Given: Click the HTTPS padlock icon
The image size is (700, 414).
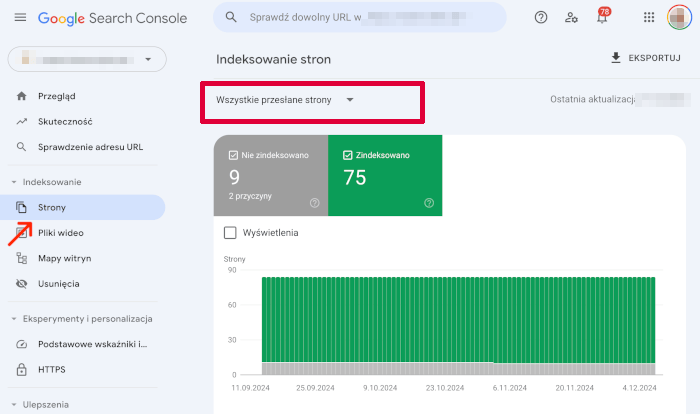Looking at the screenshot, I should (x=21, y=369).
